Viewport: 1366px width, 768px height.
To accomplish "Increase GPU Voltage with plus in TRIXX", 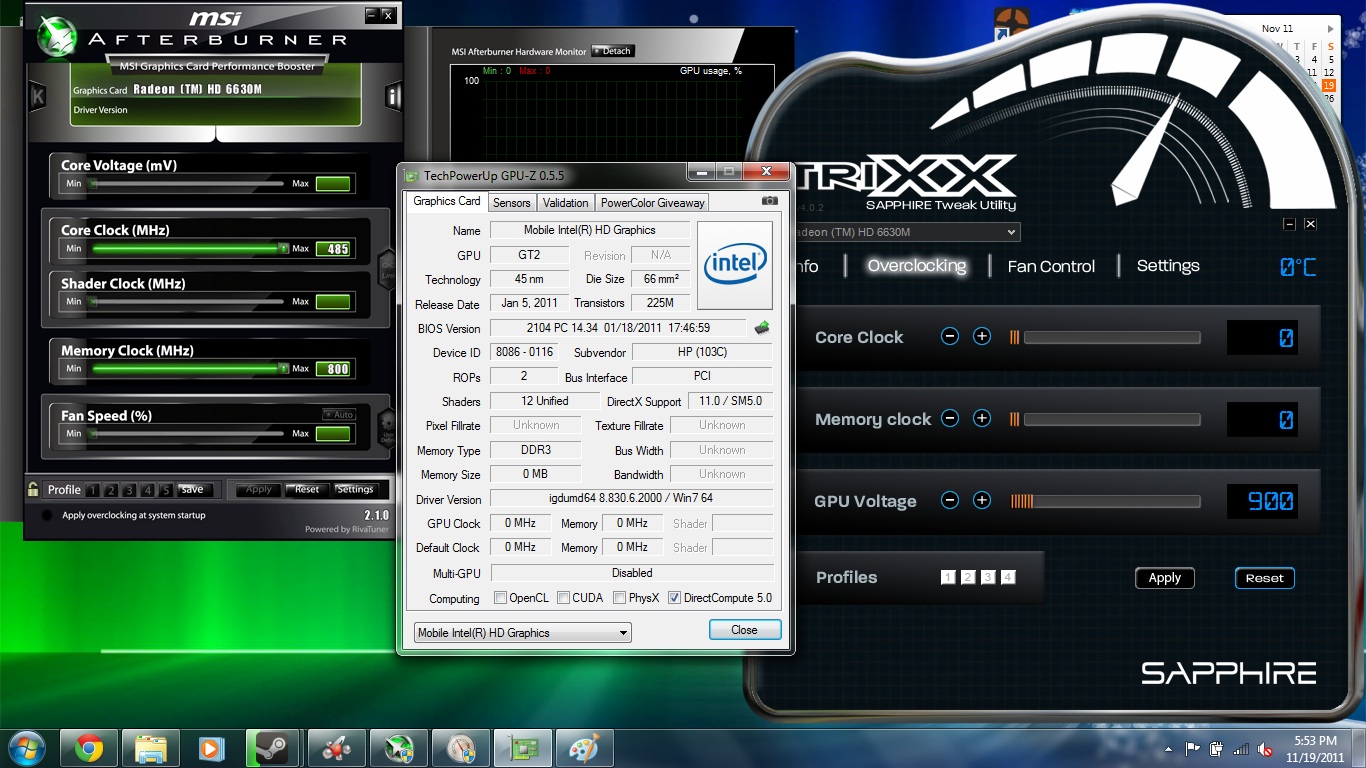I will pyautogui.click(x=982, y=500).
